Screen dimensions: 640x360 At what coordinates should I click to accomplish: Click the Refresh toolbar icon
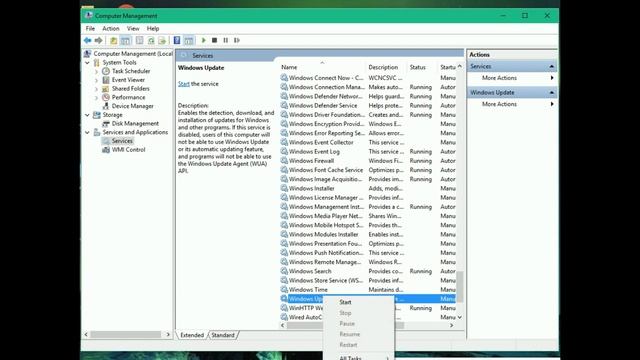(x=151, y=40)
